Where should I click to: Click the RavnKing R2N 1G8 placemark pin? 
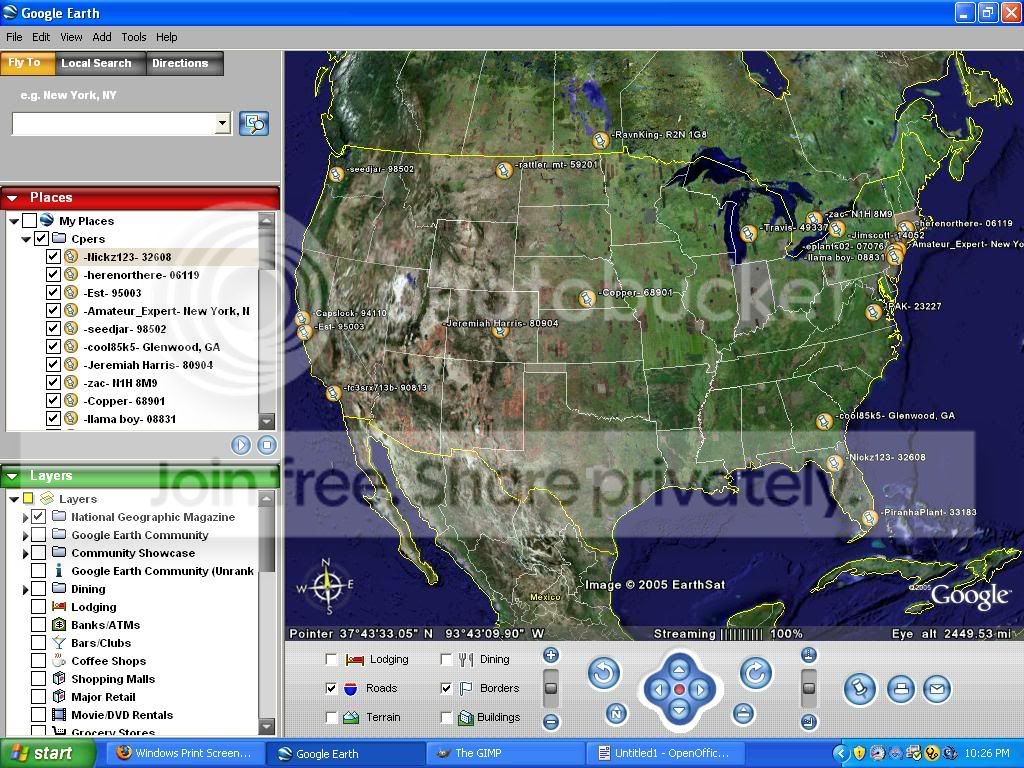600,140
